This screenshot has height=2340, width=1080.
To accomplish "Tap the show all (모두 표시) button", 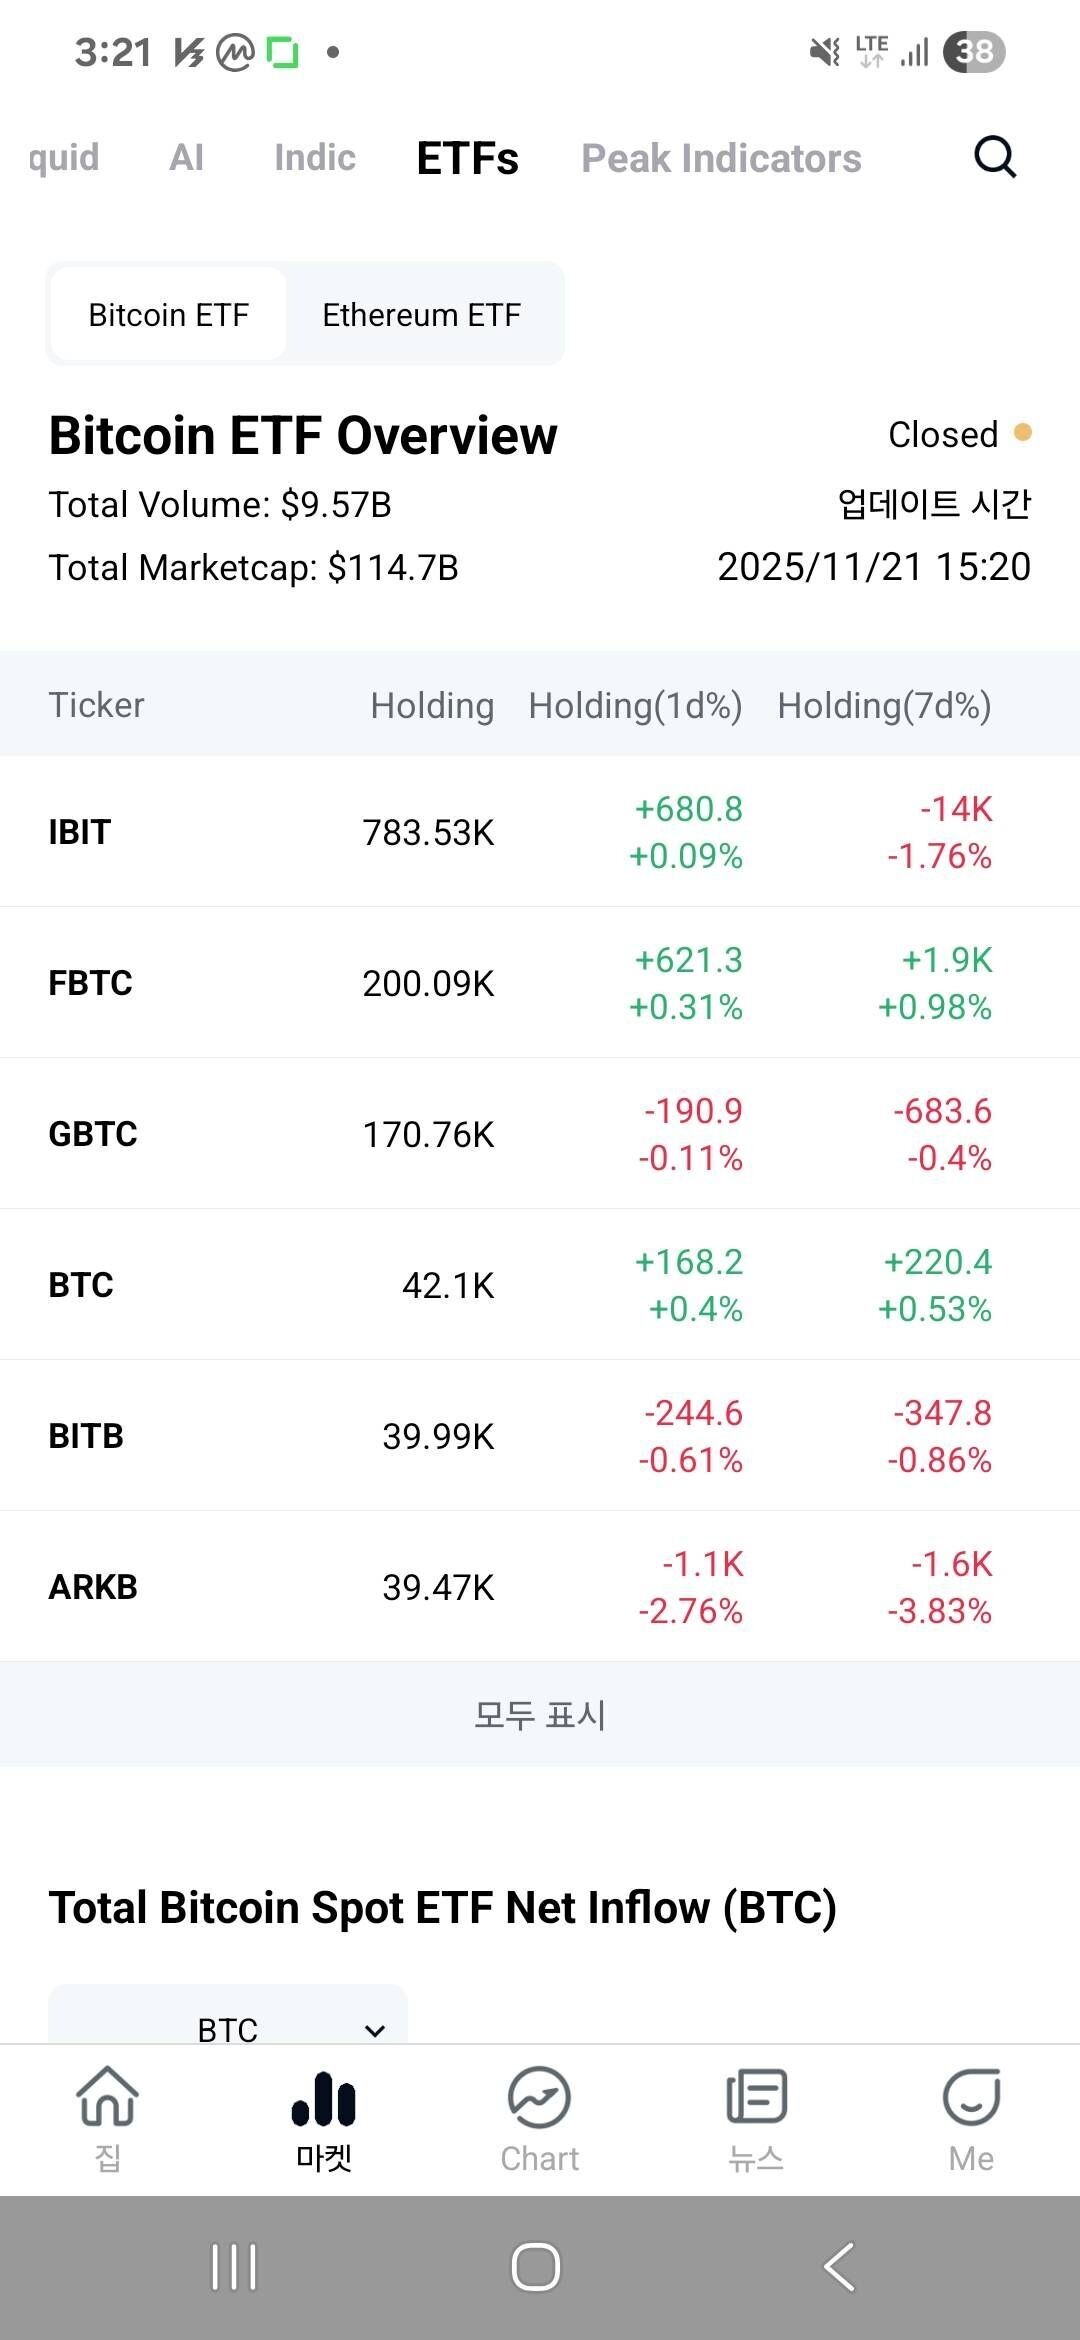I will pyautogui.click(x=540, y=1714).
